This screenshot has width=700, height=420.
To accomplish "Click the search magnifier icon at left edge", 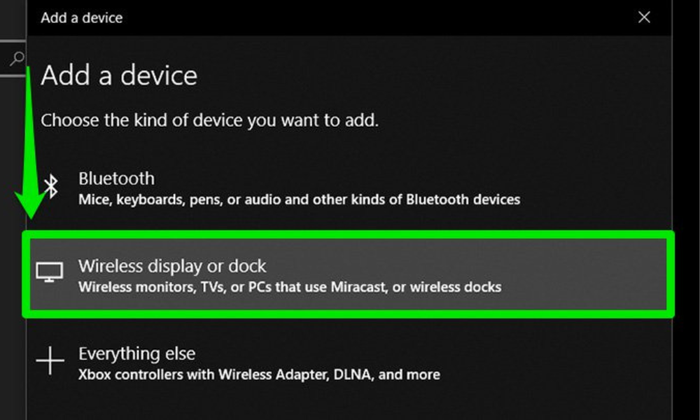I will point(15,59).
